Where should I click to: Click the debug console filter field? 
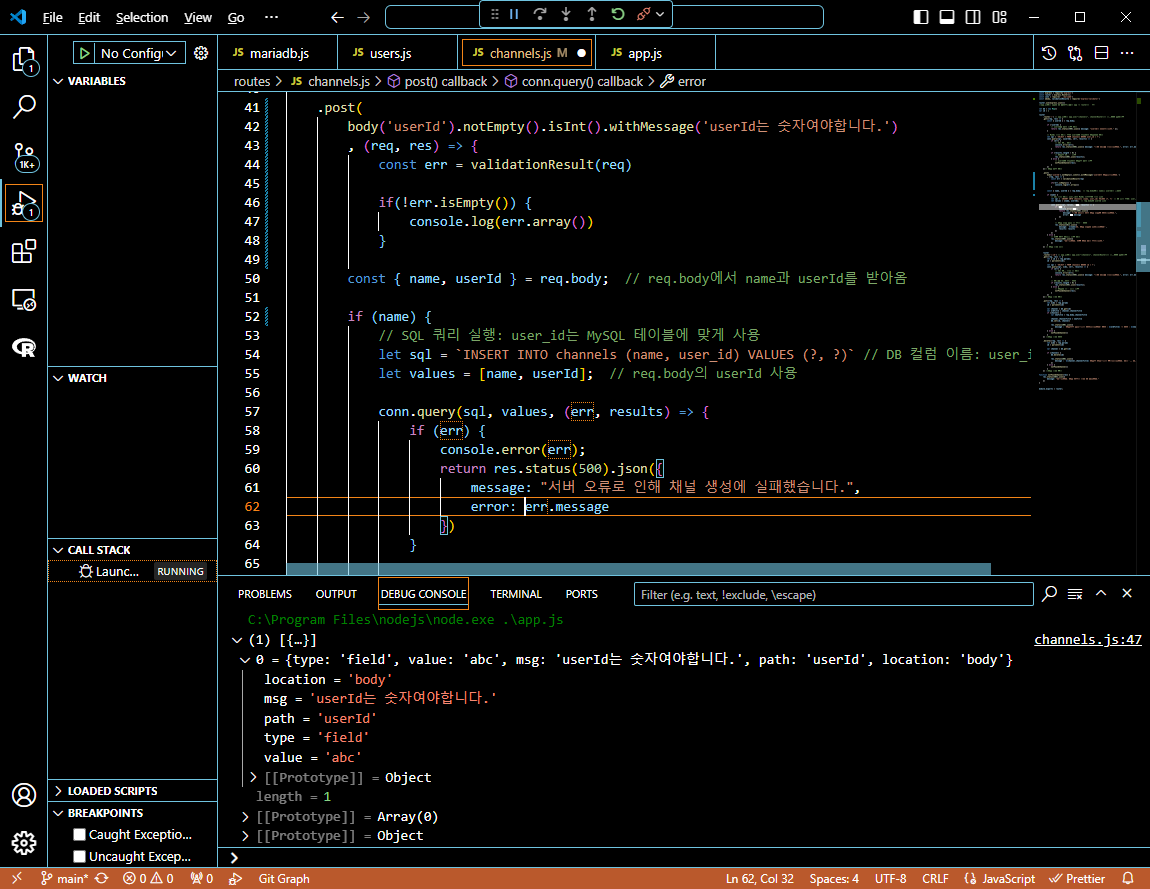(x=833, y=594)
